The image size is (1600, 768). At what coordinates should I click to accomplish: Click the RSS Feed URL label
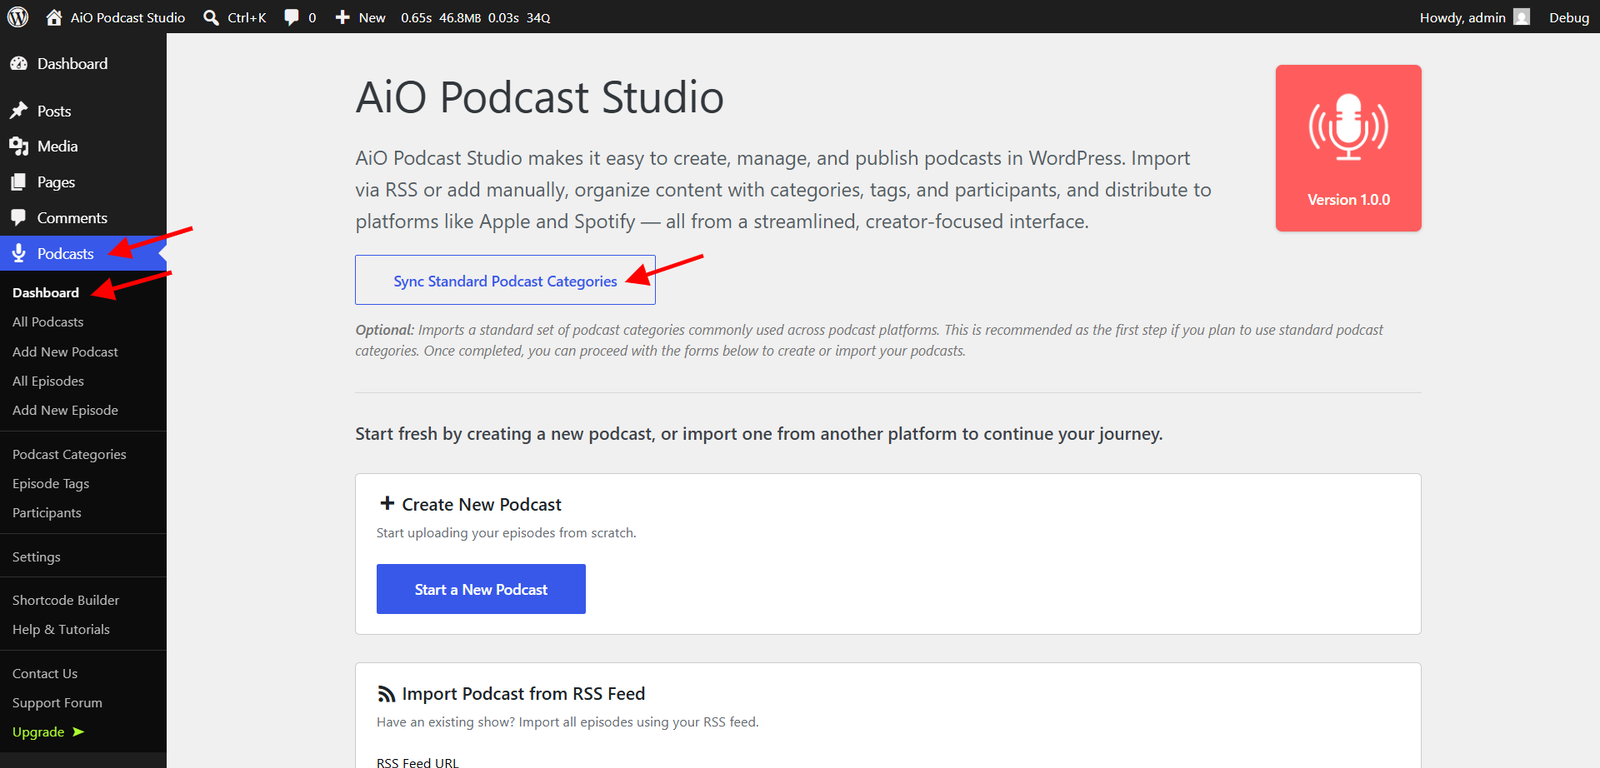[x=418, y=762]
